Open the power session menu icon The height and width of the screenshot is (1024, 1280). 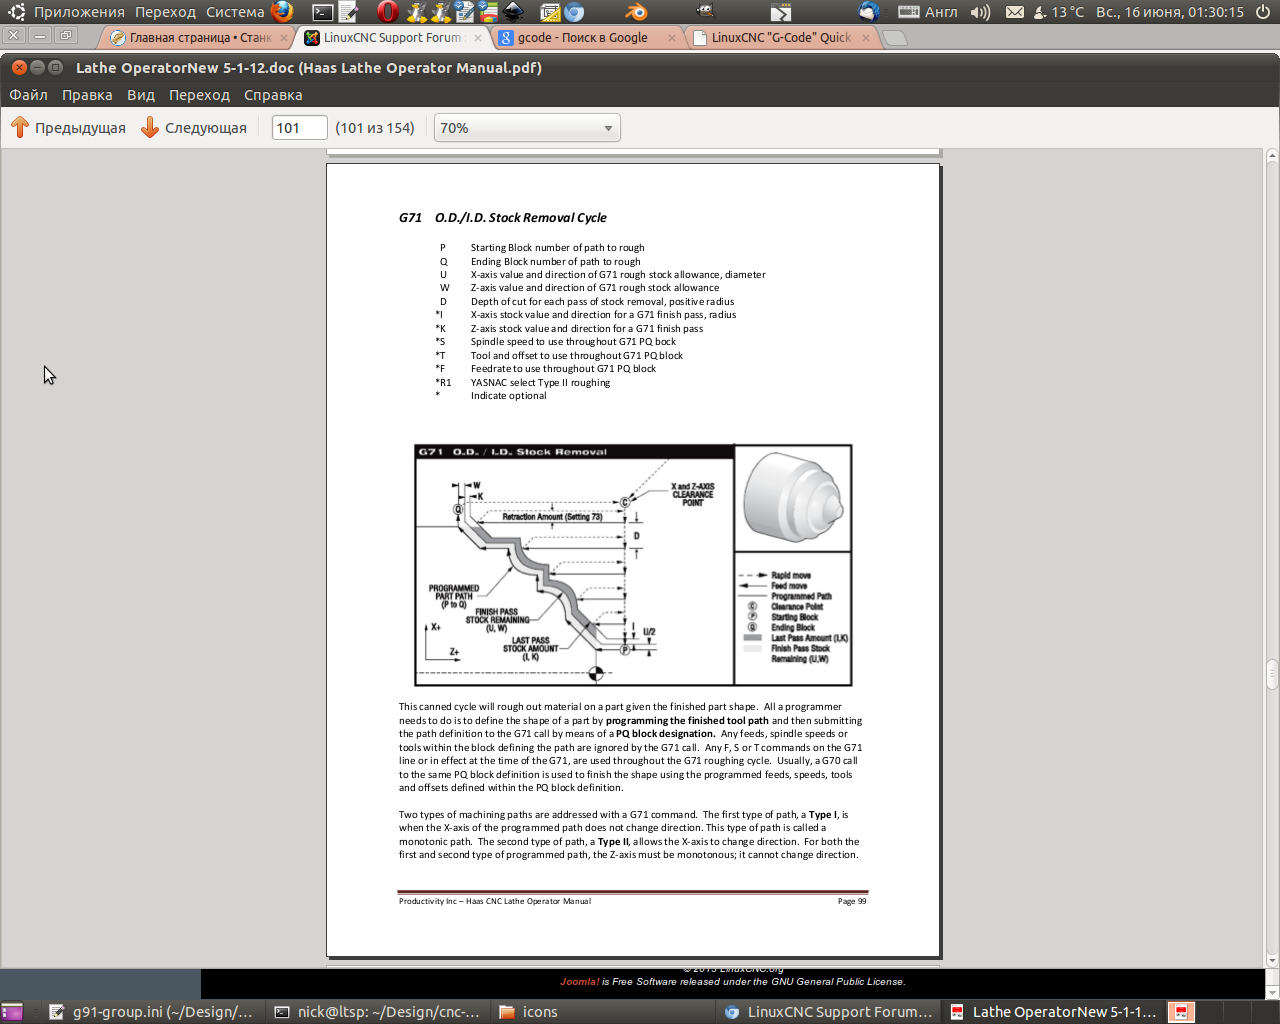point(1263,12)
